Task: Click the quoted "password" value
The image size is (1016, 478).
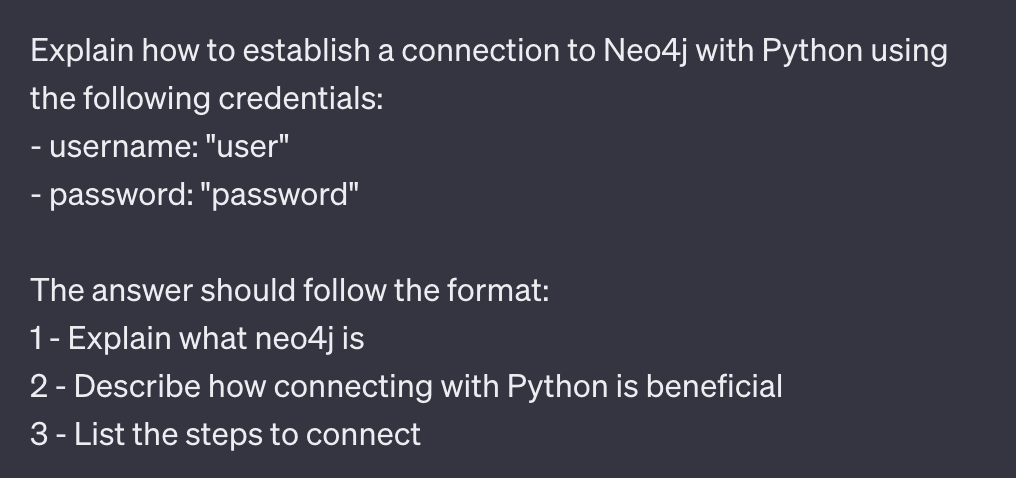Action: [x=280, y=194]
